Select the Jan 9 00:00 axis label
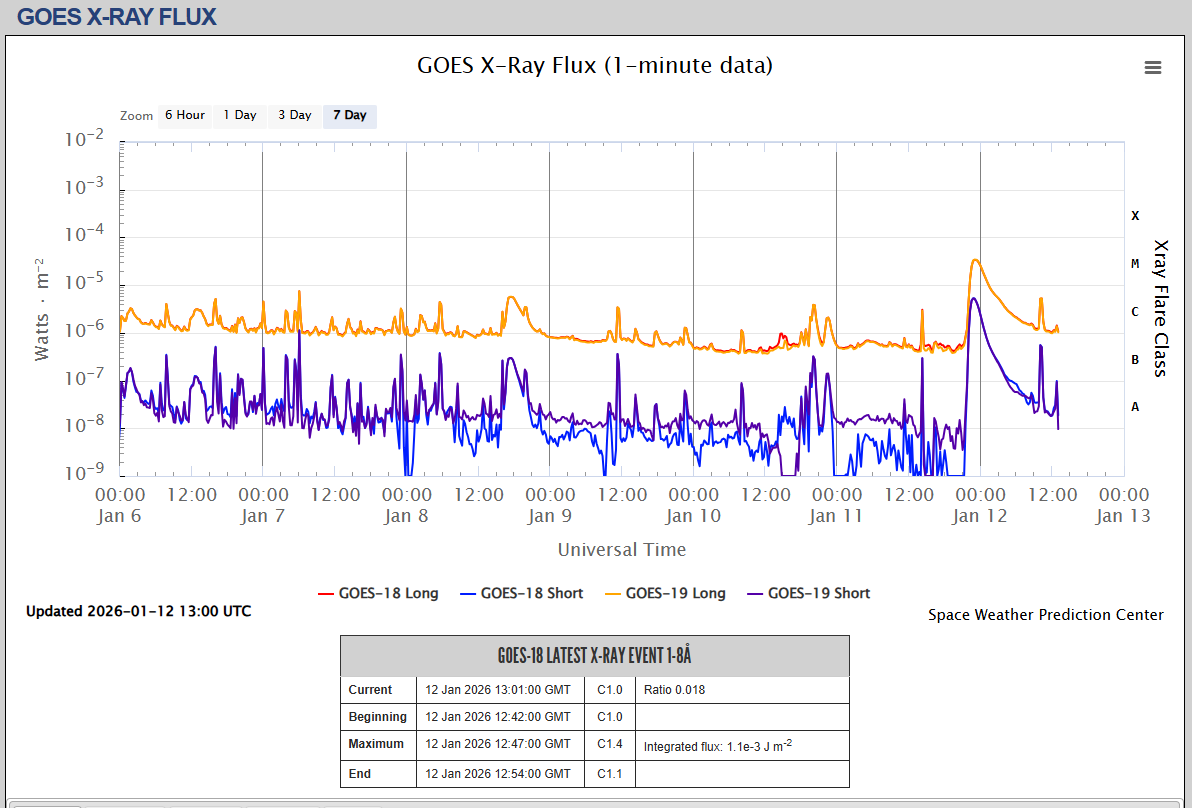Screen dimensions: 1192x808 tap(549, 495)
